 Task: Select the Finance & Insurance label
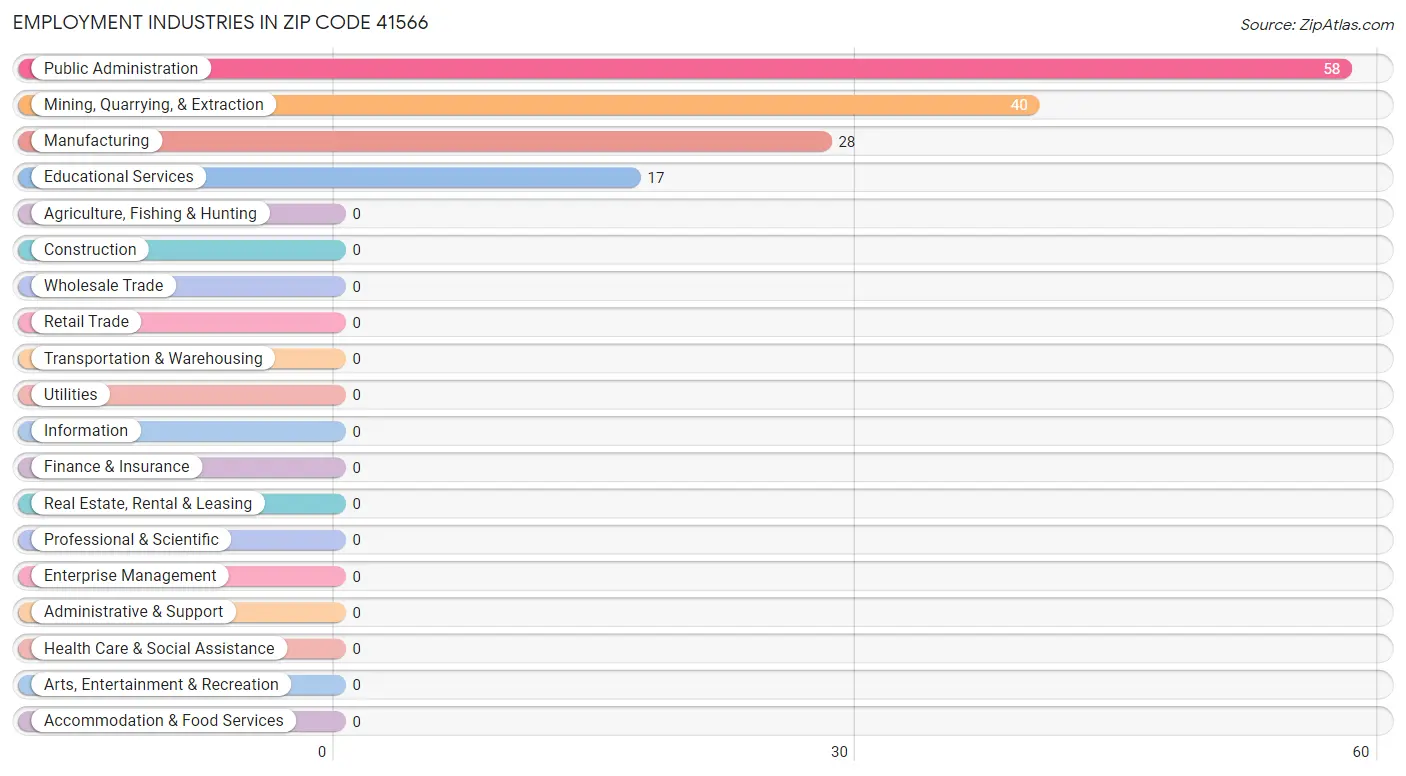[116, 466]
